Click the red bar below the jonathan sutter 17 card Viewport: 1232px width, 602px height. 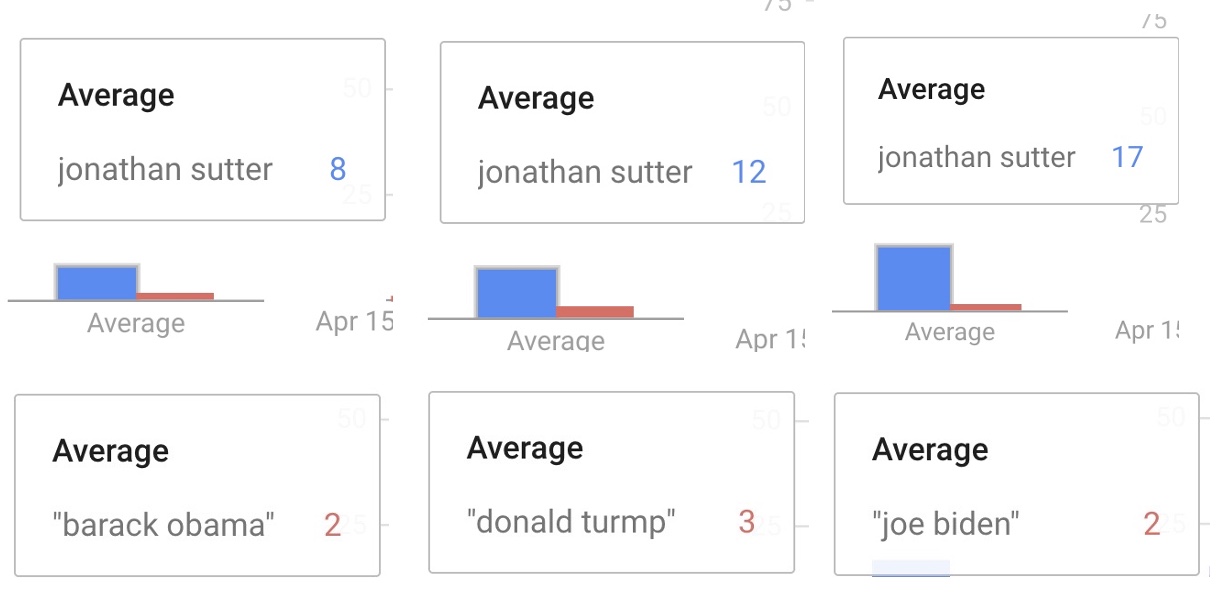pos(986,307)
